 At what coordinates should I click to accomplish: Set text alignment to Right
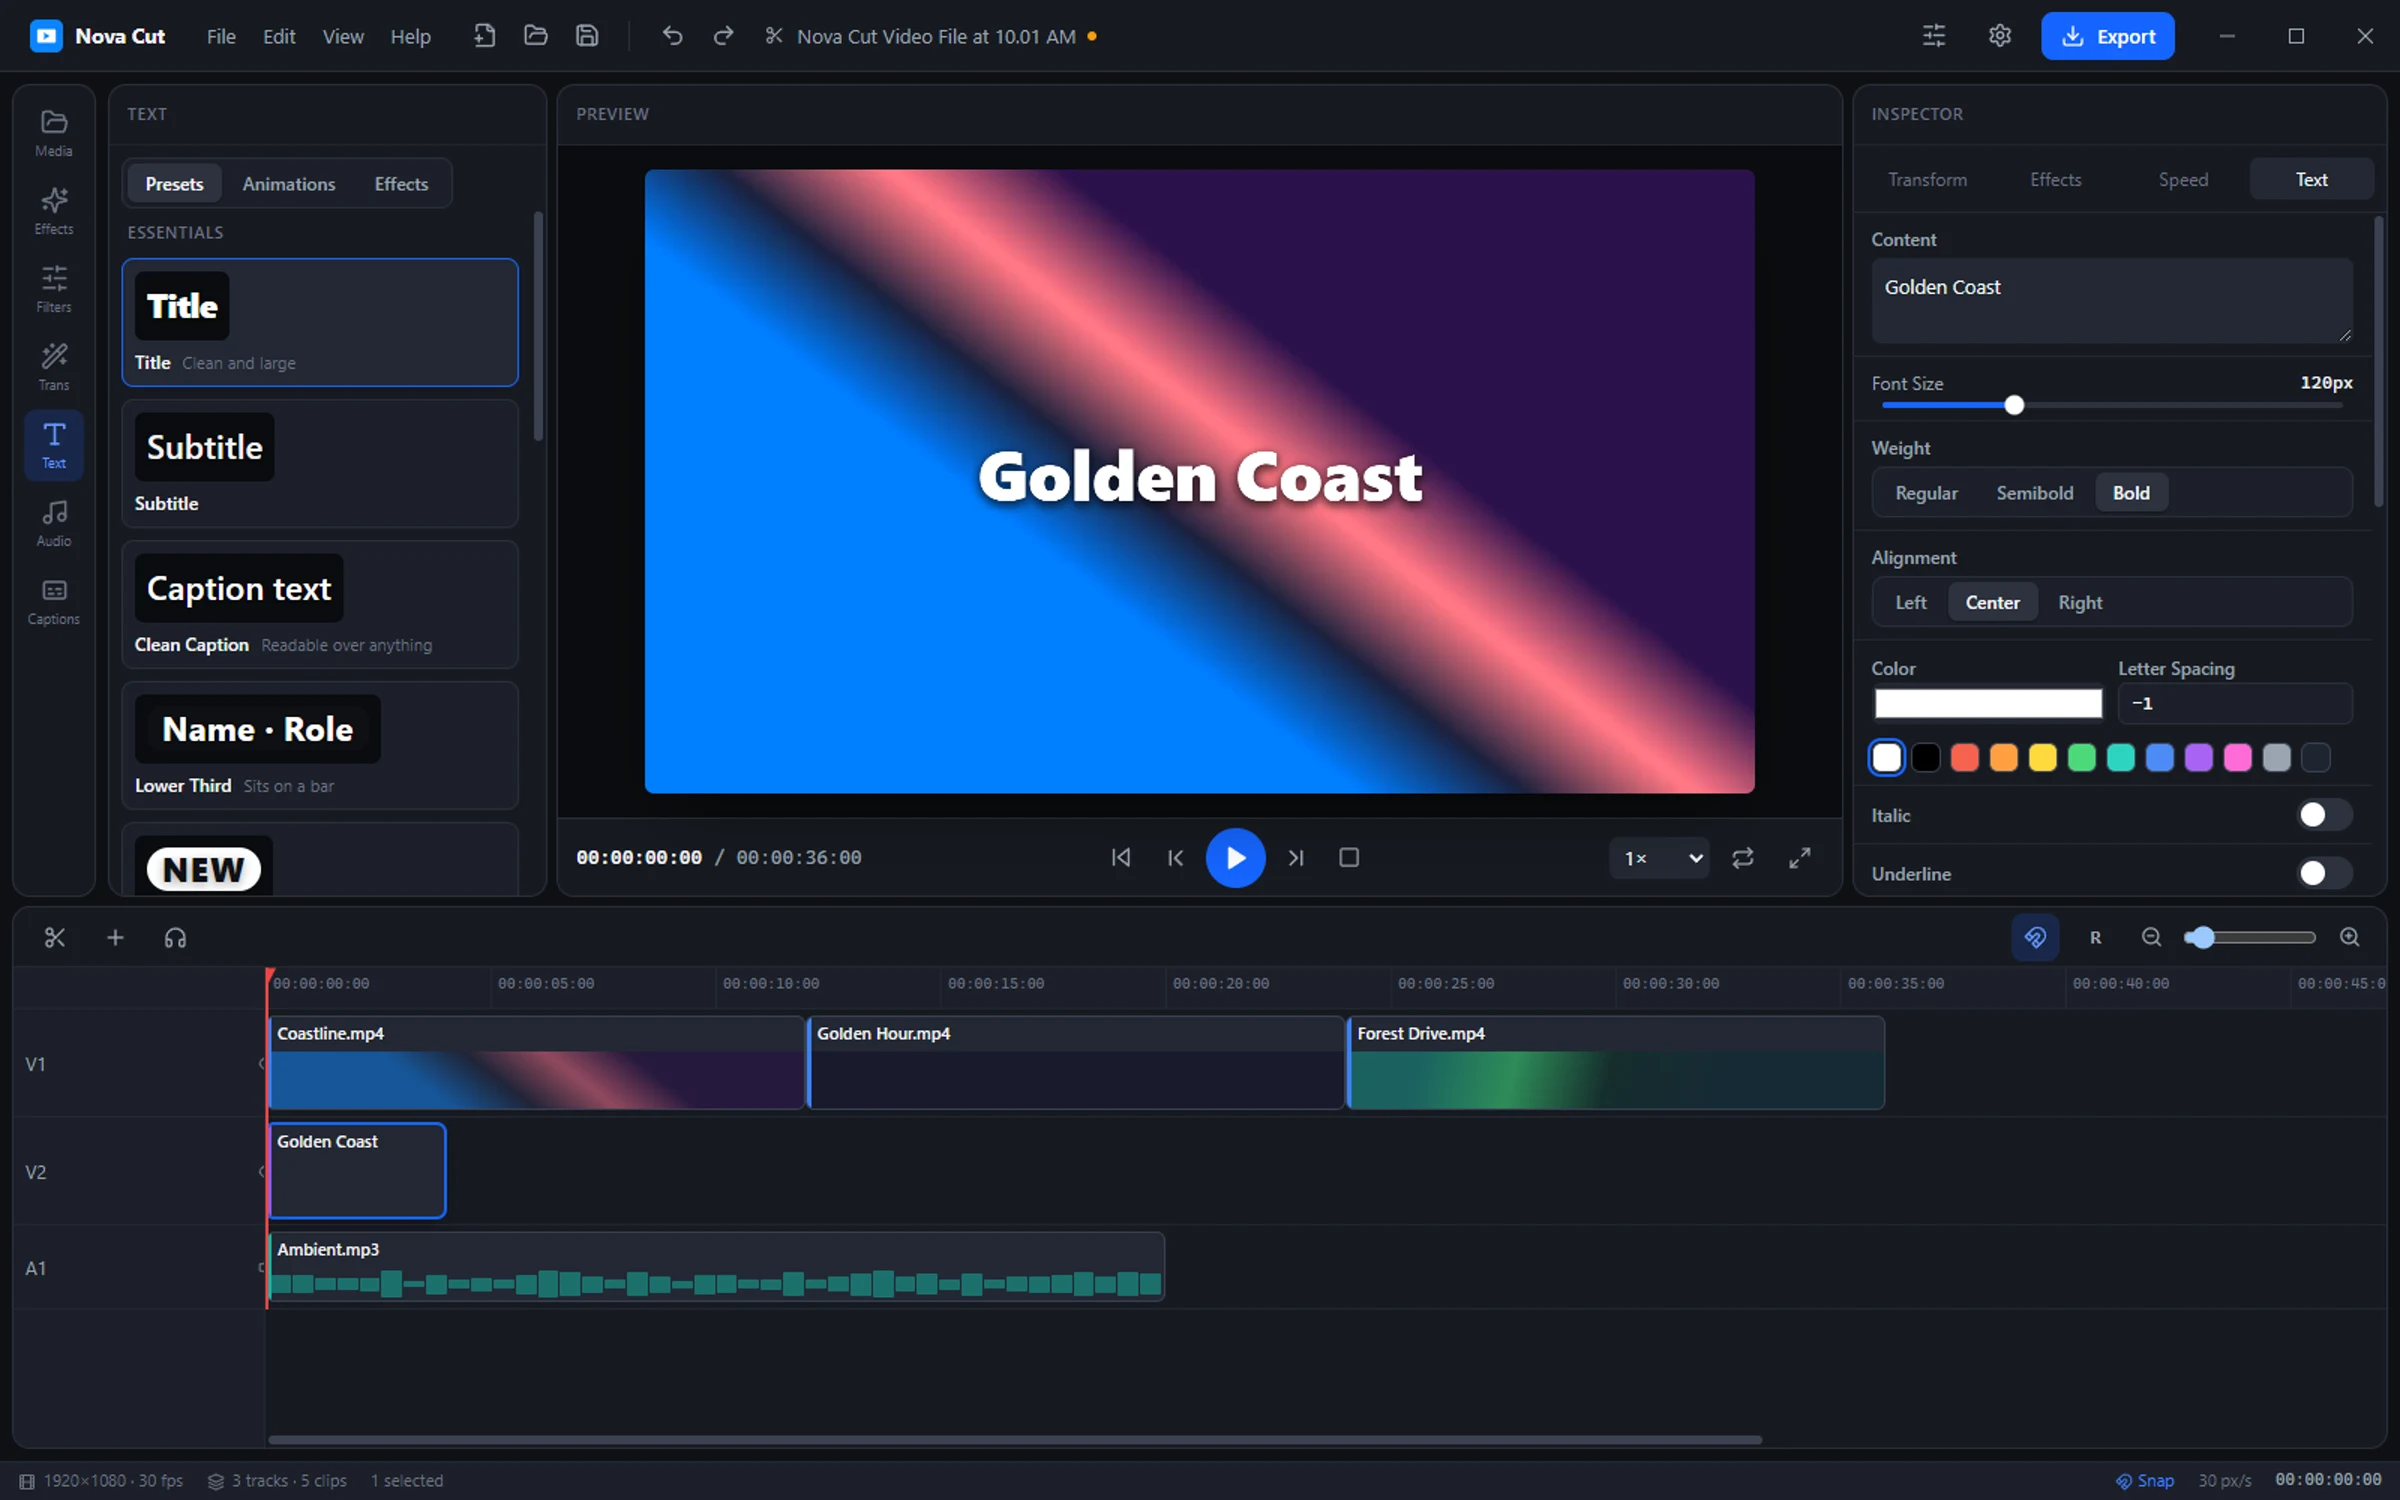coord(2080,602)
